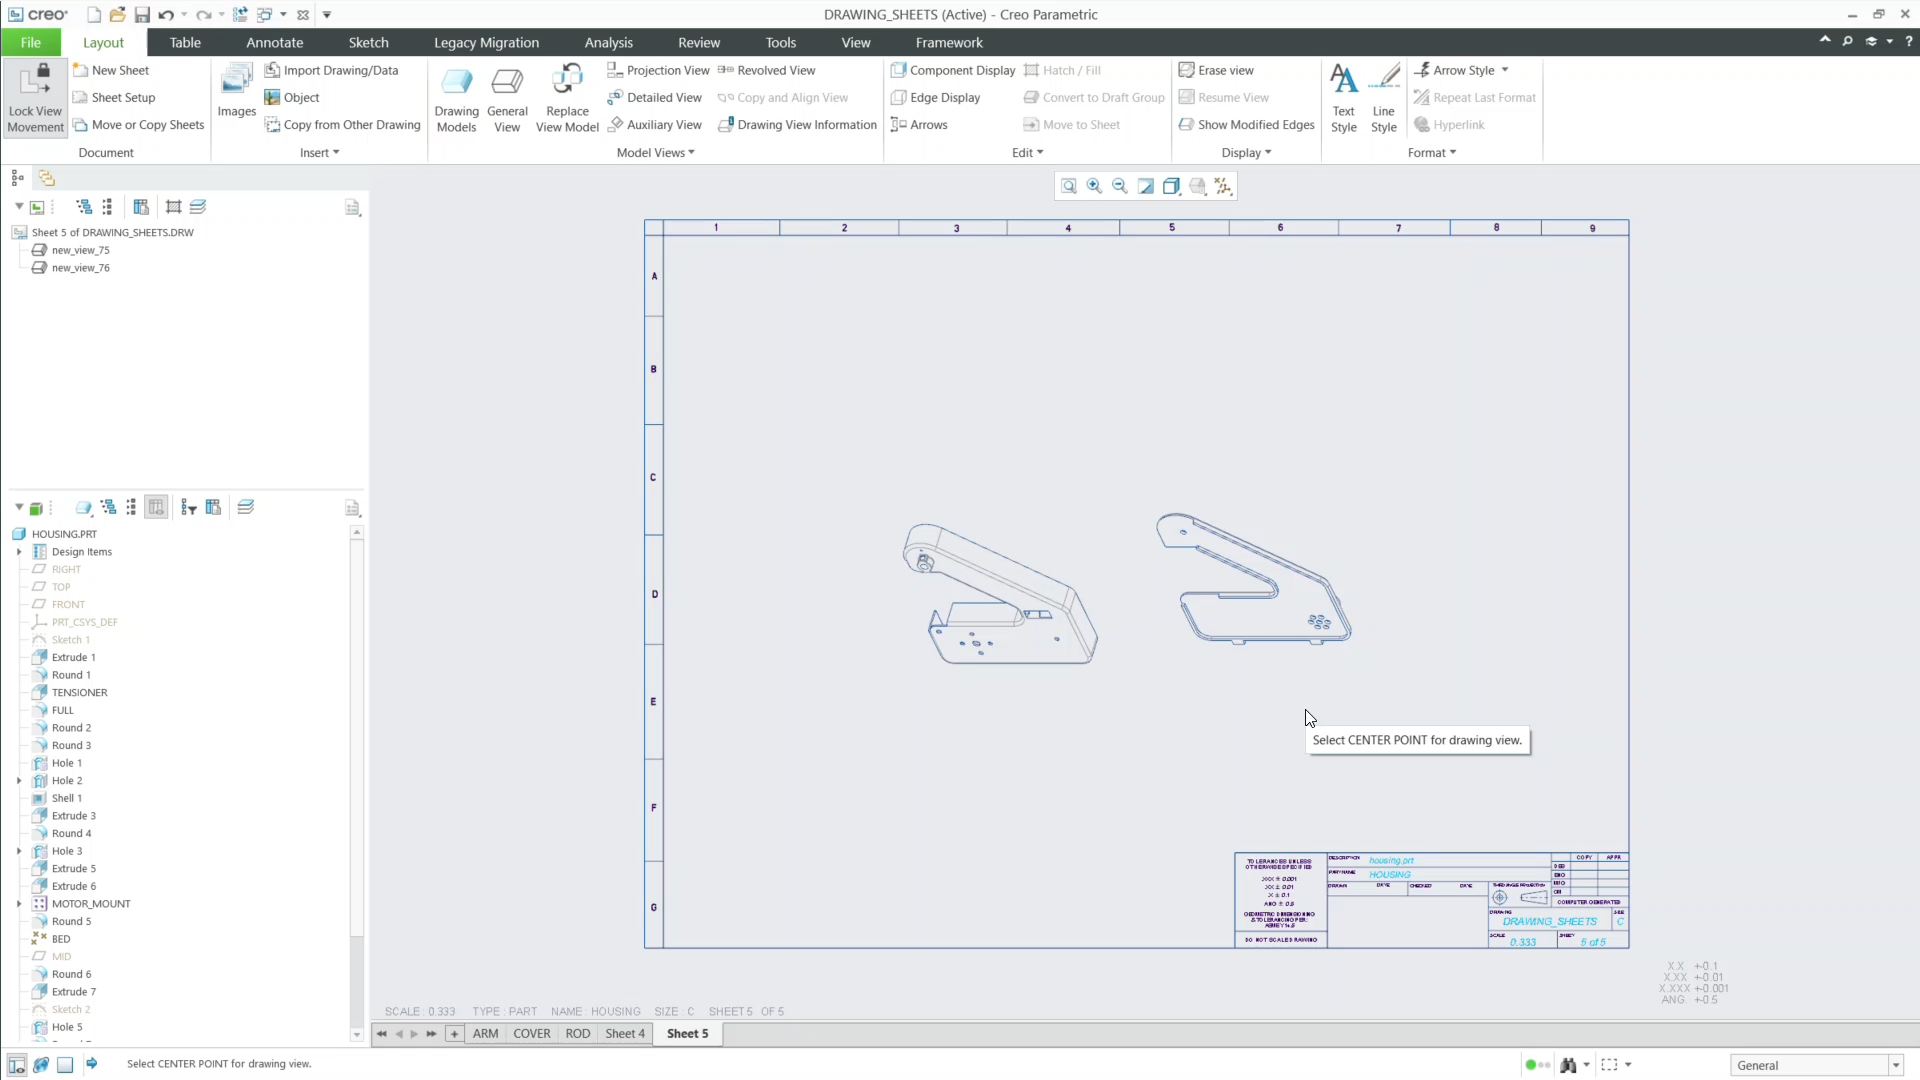Expand the Hole 2 tree node
The width and height of the screenshot is (1920, 1080).
[20, 780]
